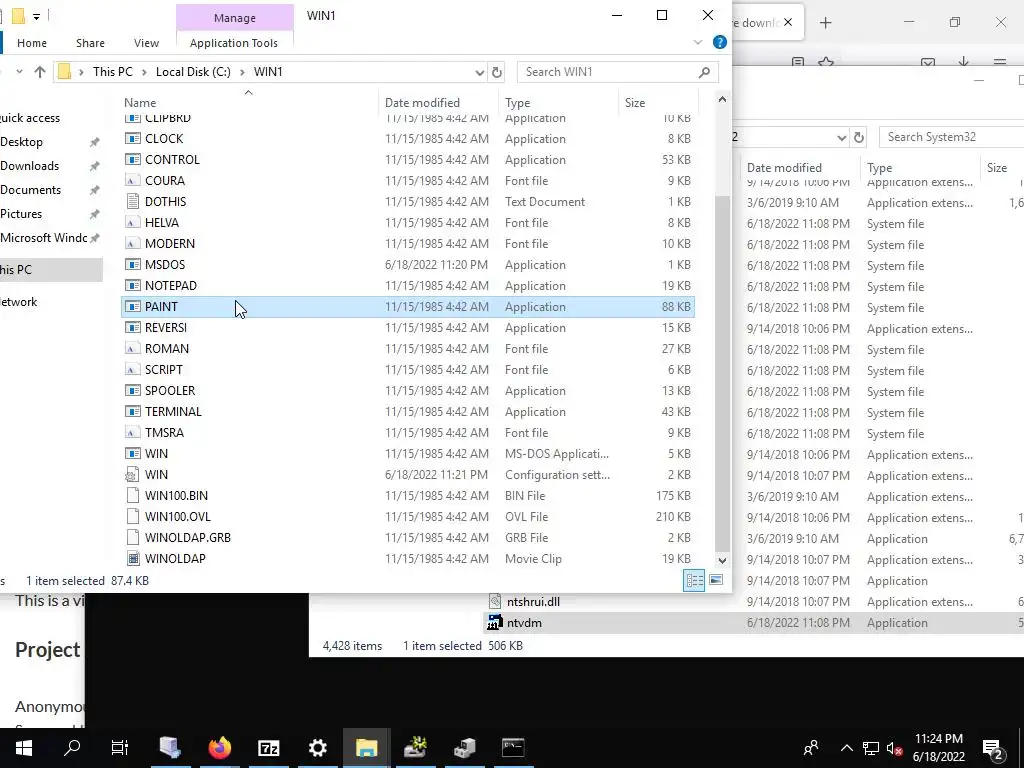Select the PAINT application icon
1024x768 pixels.
pyautogui.click(x=133, y=306)
